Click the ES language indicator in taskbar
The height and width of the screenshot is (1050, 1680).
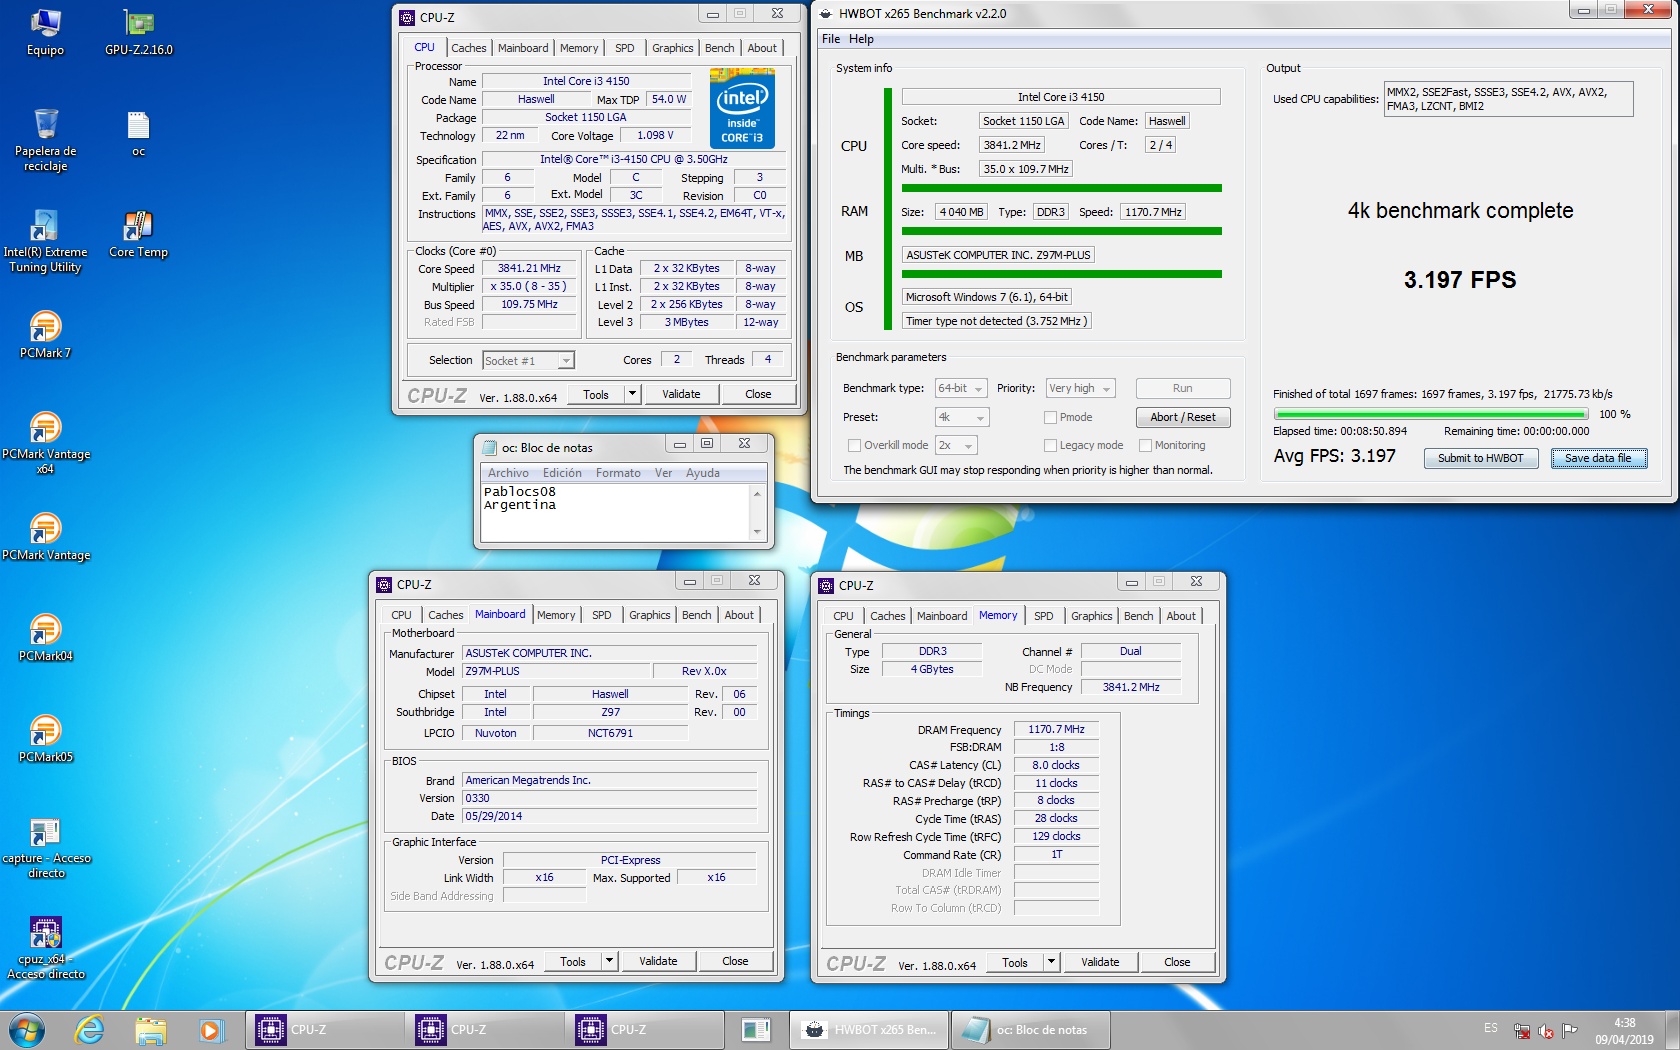[1491, 1028]
